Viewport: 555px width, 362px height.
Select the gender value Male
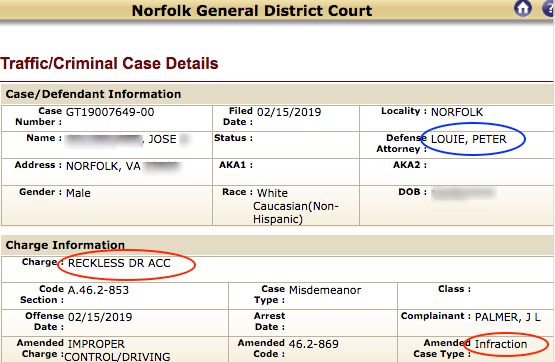(x=78, y=193)
